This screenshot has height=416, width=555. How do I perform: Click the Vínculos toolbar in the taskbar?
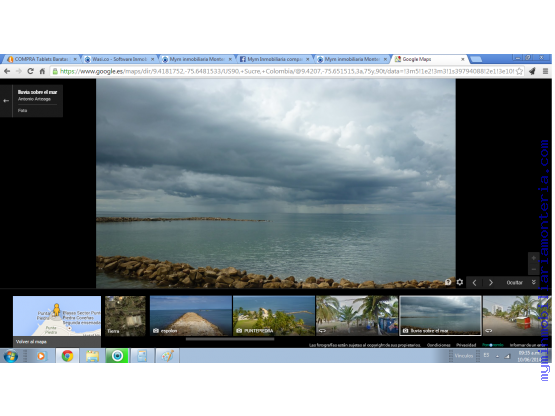point(464,356)
